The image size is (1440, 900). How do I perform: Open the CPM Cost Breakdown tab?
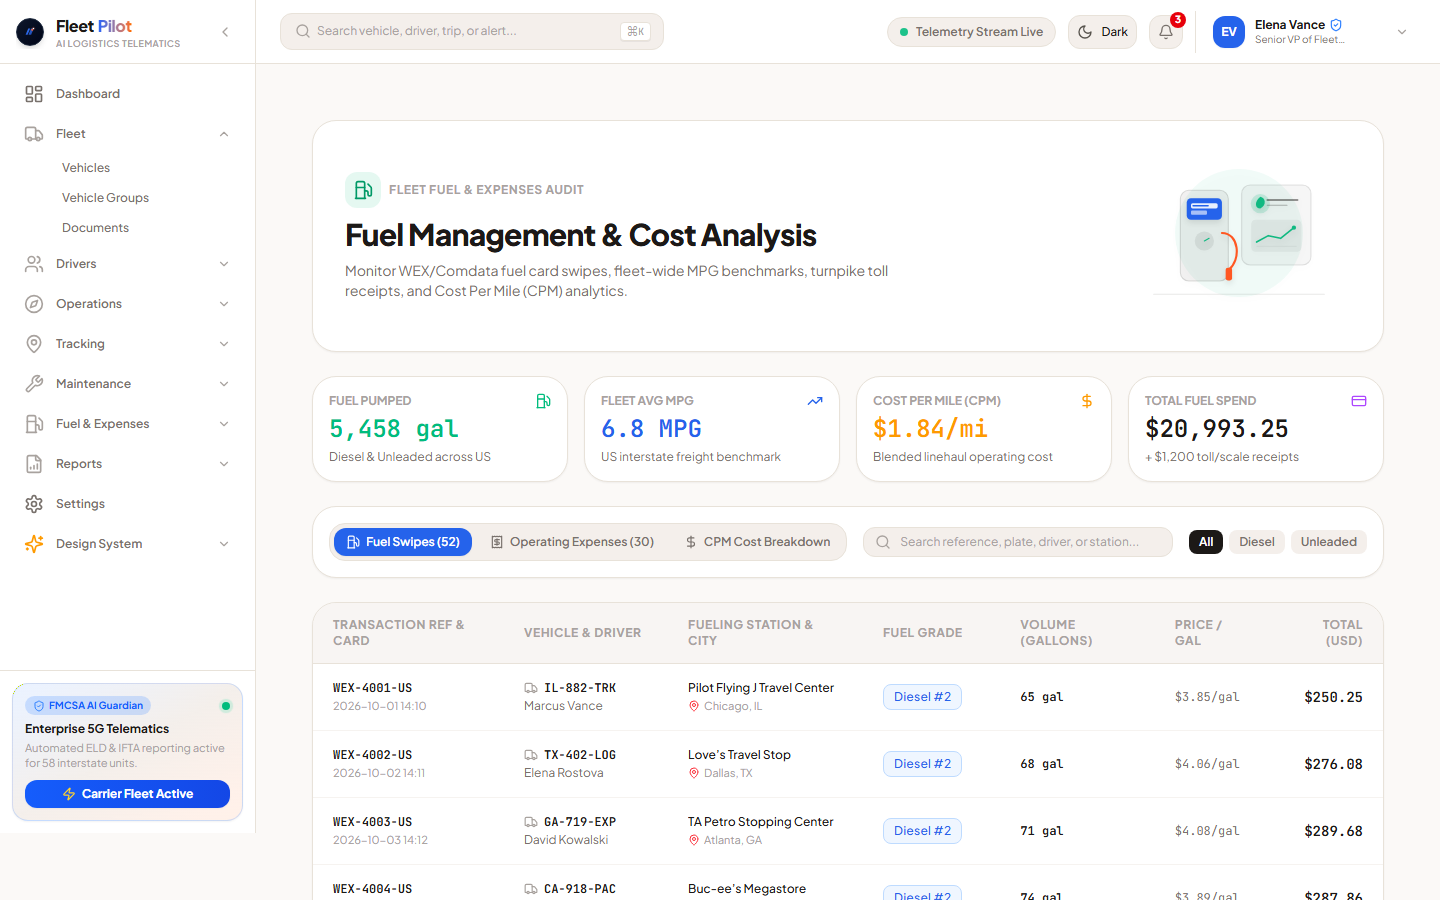coord(757,542)
